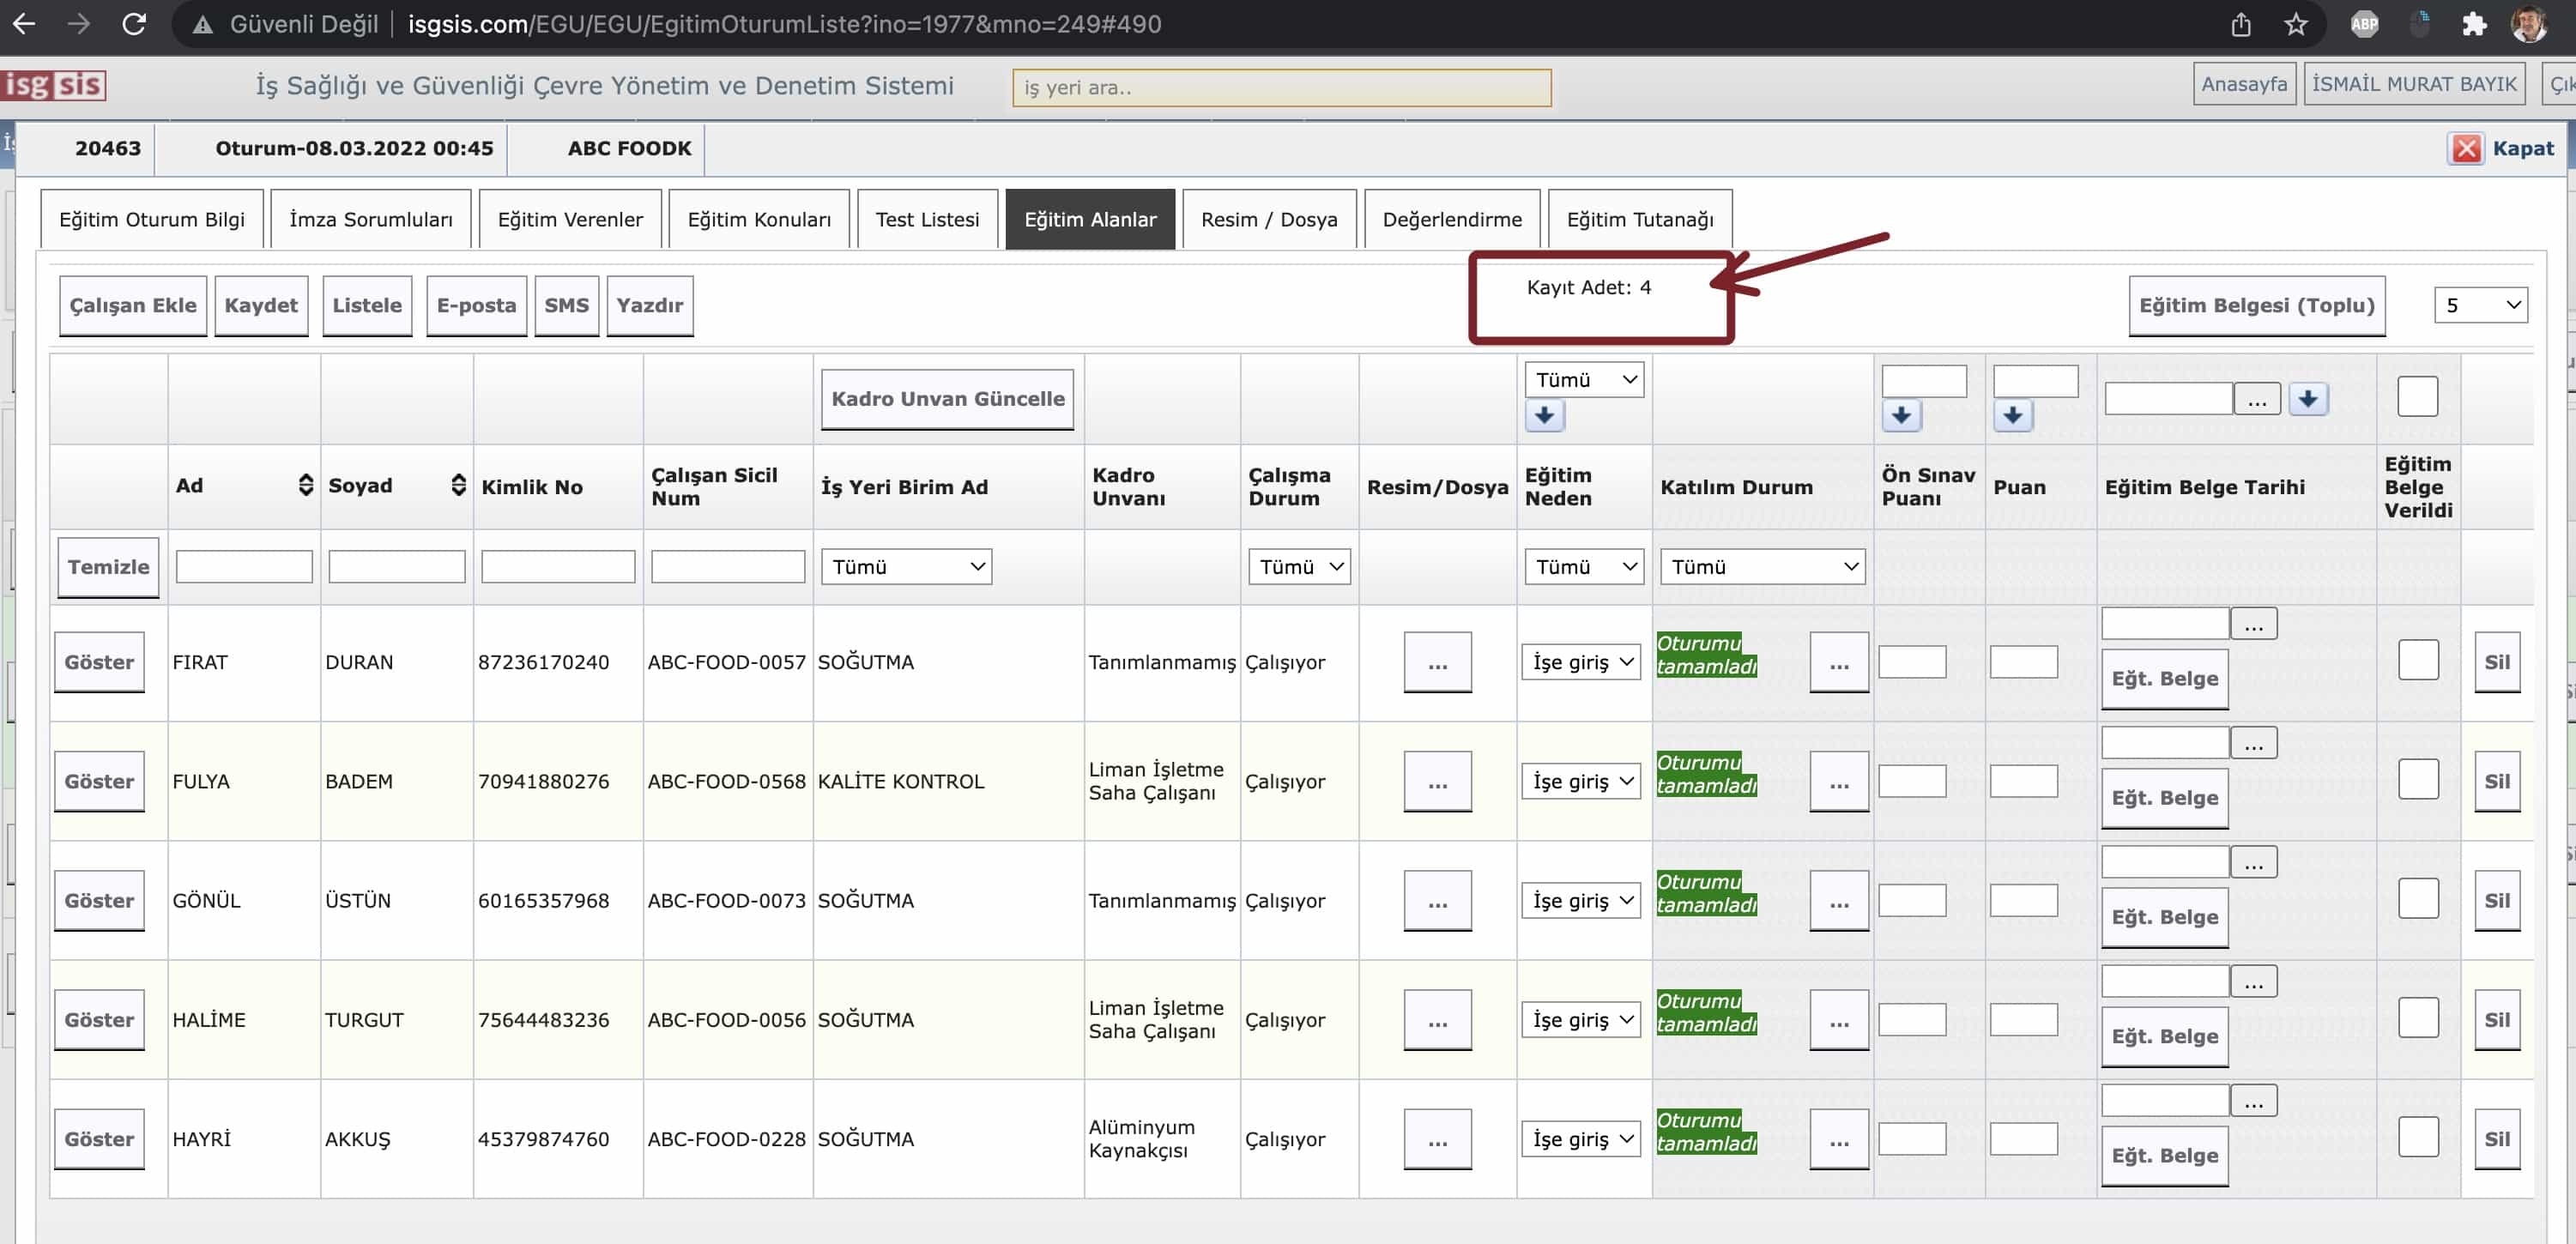Sort by Ad column arrows
Image resolution: width=2576 pixels, height=1244 pixels.
click(306, 486)
